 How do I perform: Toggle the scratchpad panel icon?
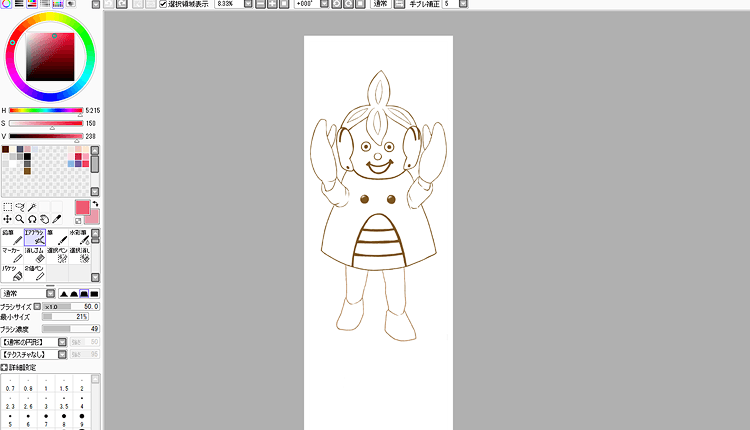(71, 3)
